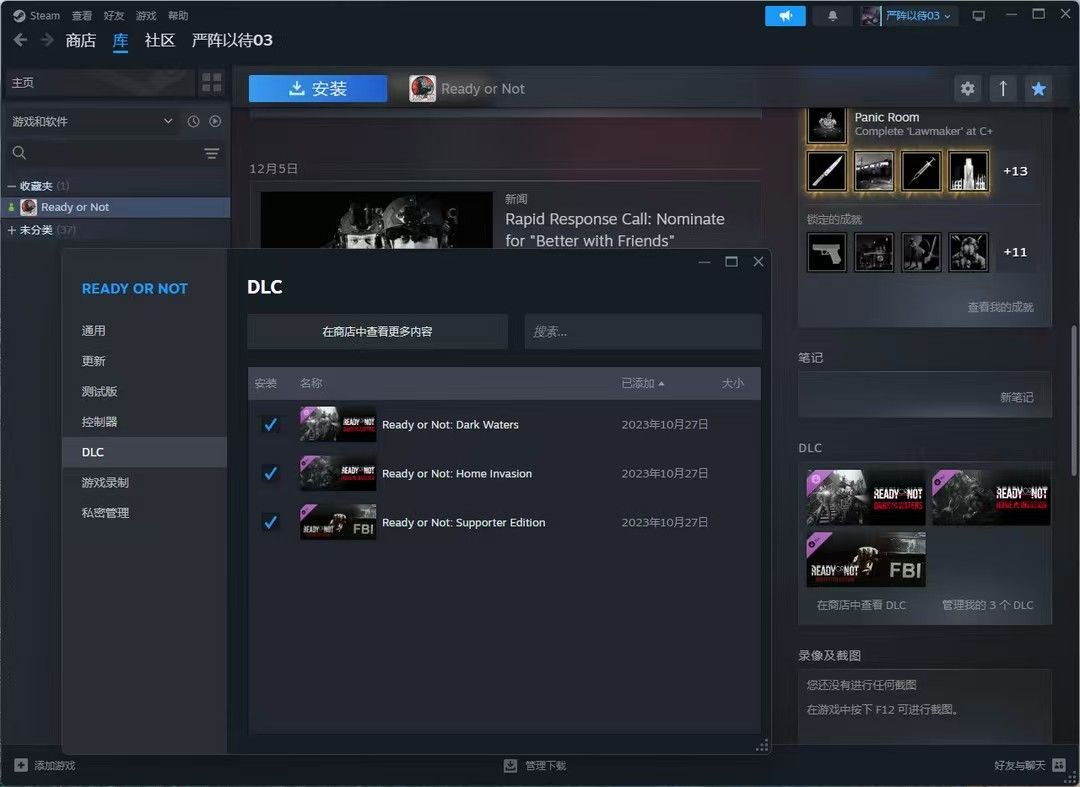Expand the 未分类 category

[12, 230]
